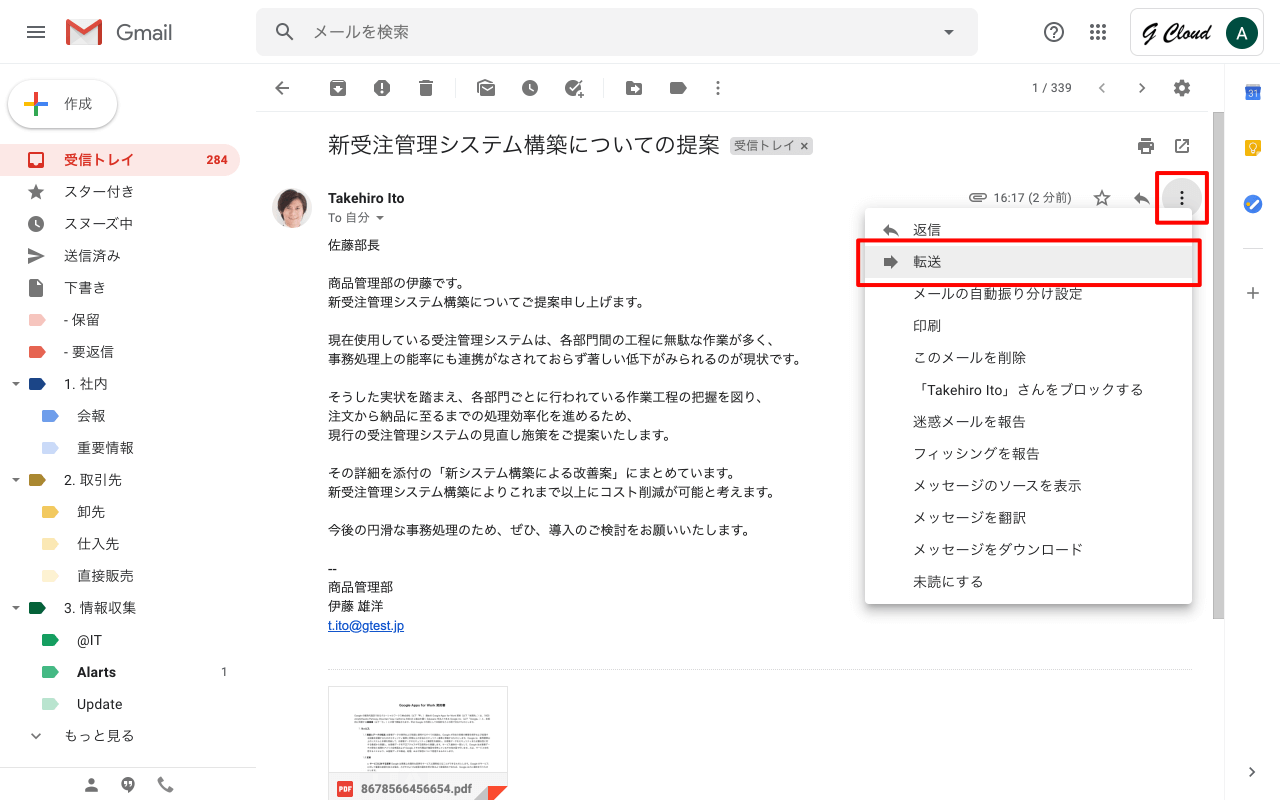Show details arrow next to To 自分
Screen dimensions: 1280x800
click(380, 218)
